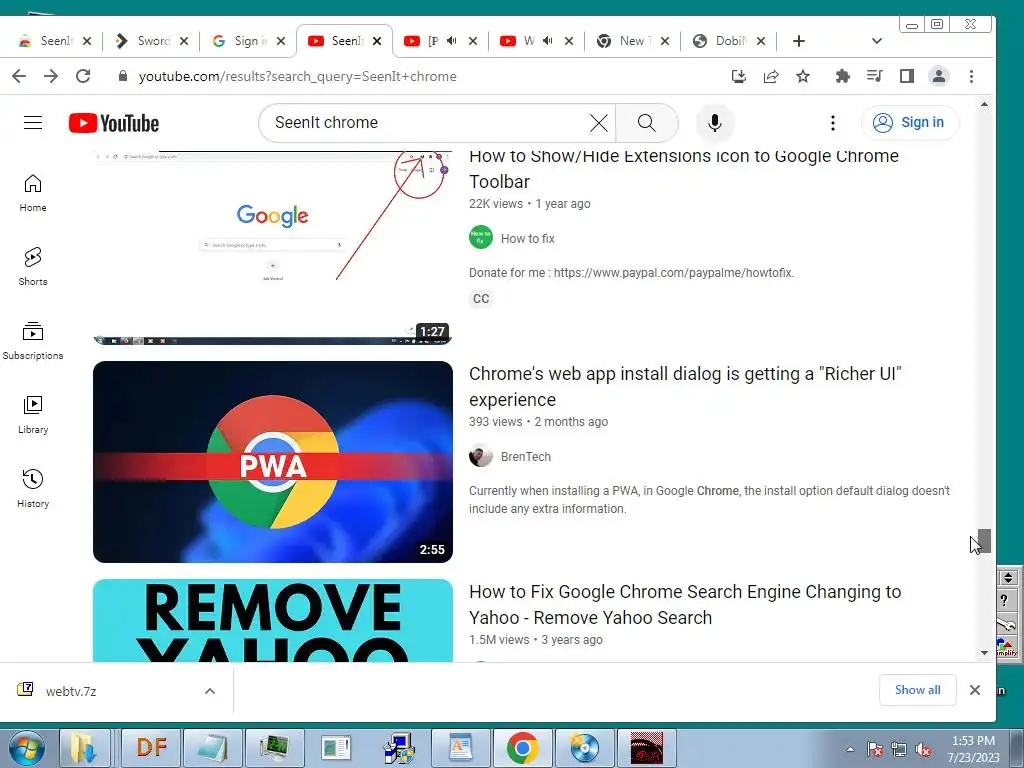Image resolution: width=1024 pixels, height=768 pixels.
Task: Reload the YouTube page
Action: [83, 76]
